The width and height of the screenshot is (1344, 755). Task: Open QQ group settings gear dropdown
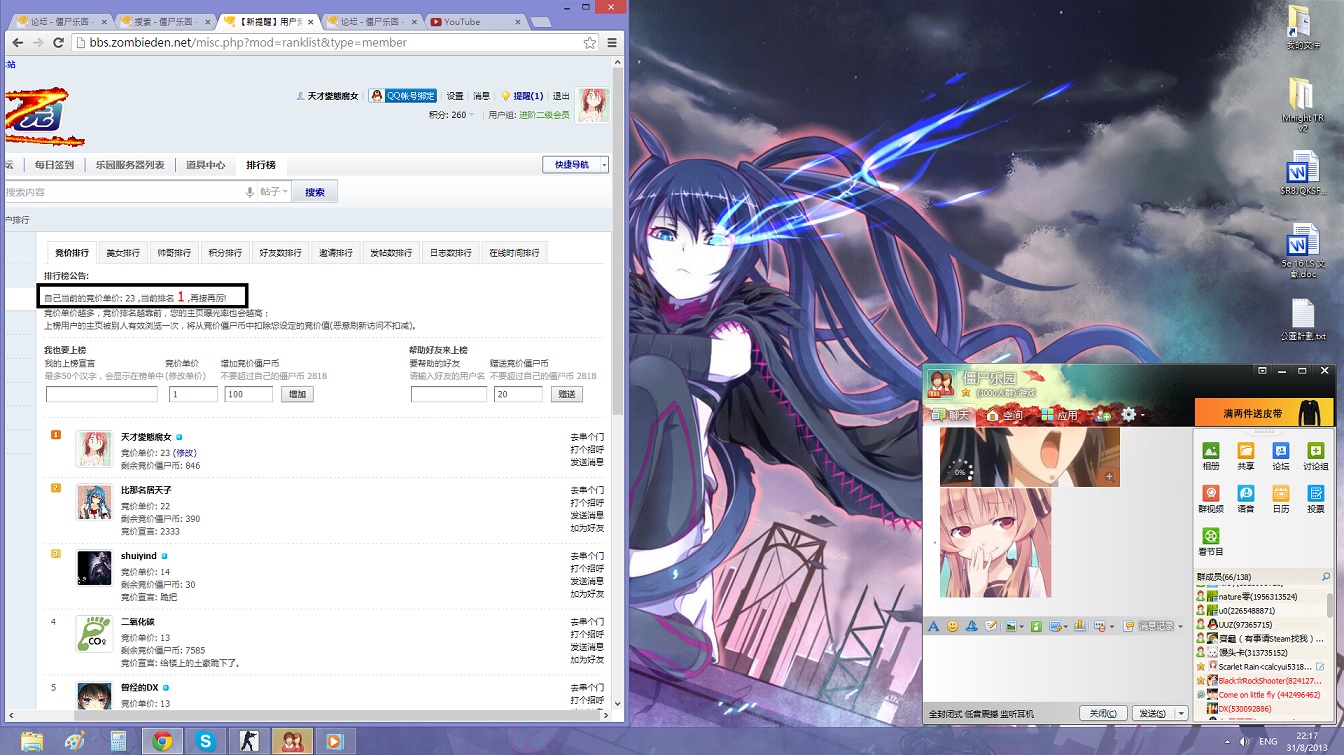[1133, 415]
